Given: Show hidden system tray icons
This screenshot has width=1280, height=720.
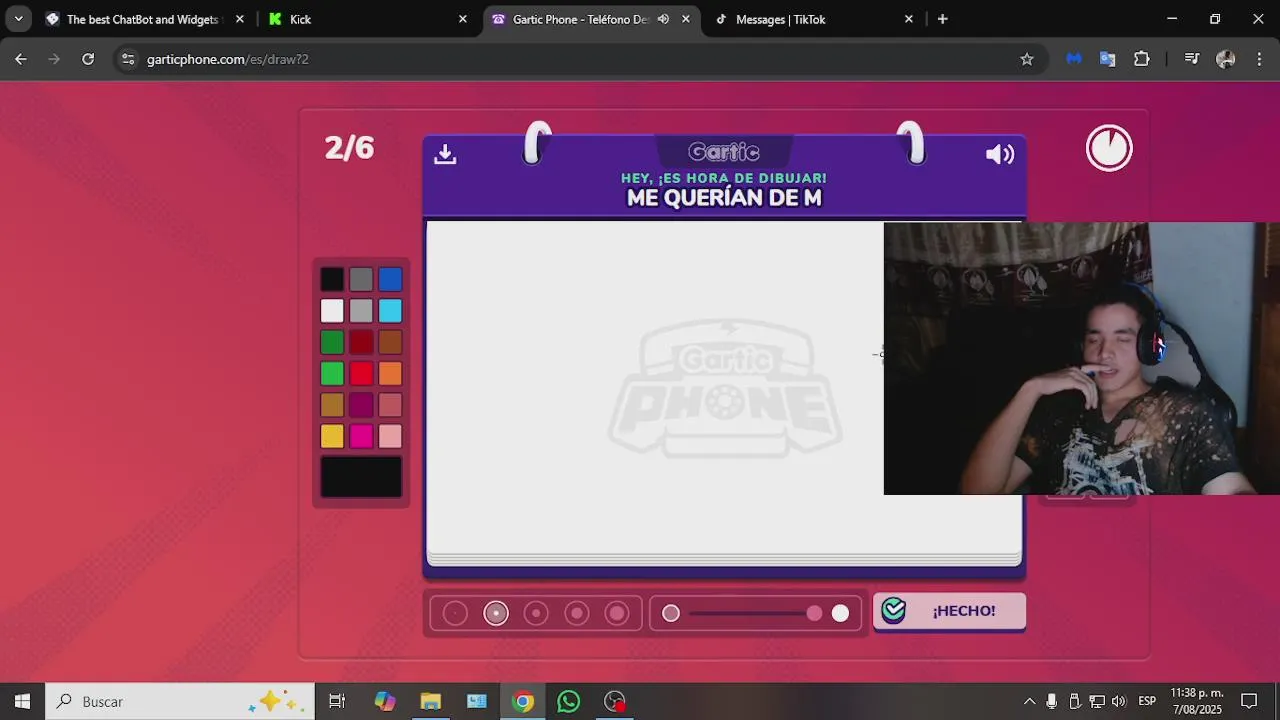Looking at the screenshot, I should coord(1029,701).
